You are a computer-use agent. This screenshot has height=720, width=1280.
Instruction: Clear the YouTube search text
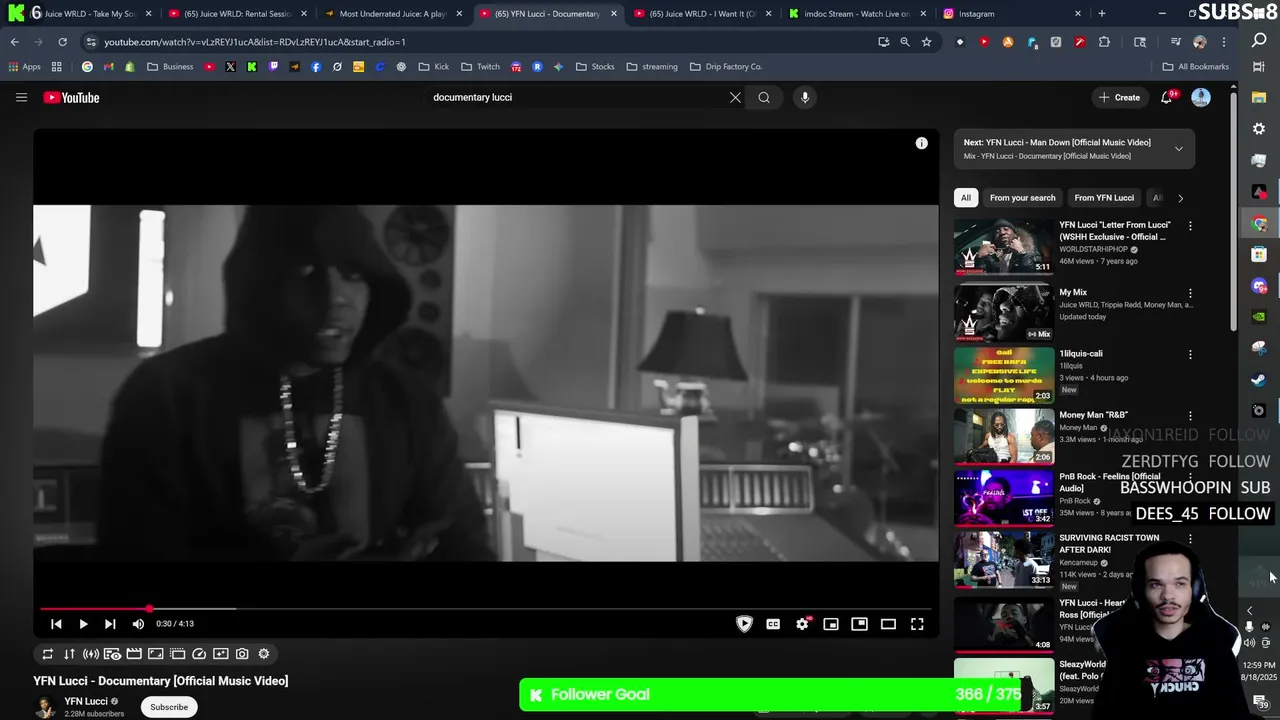735,97
